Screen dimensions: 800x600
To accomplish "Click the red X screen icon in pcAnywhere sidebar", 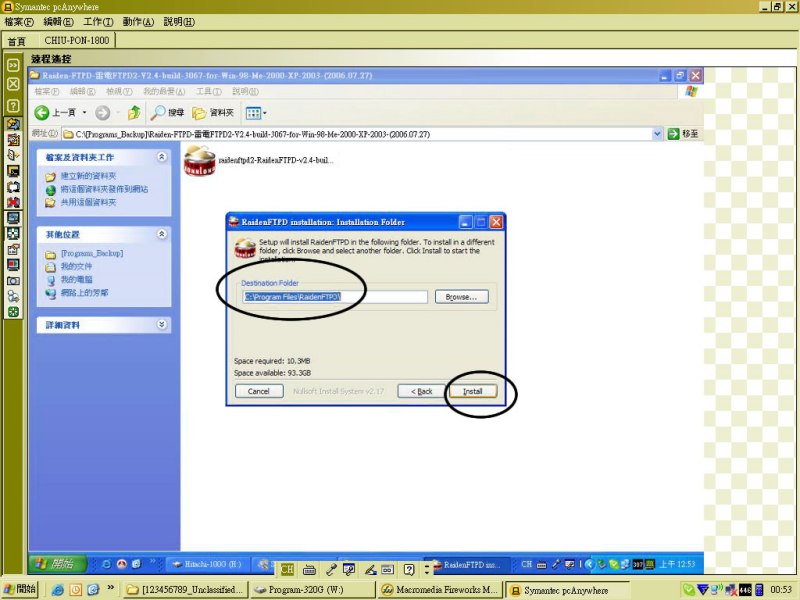I will point(13,202).
